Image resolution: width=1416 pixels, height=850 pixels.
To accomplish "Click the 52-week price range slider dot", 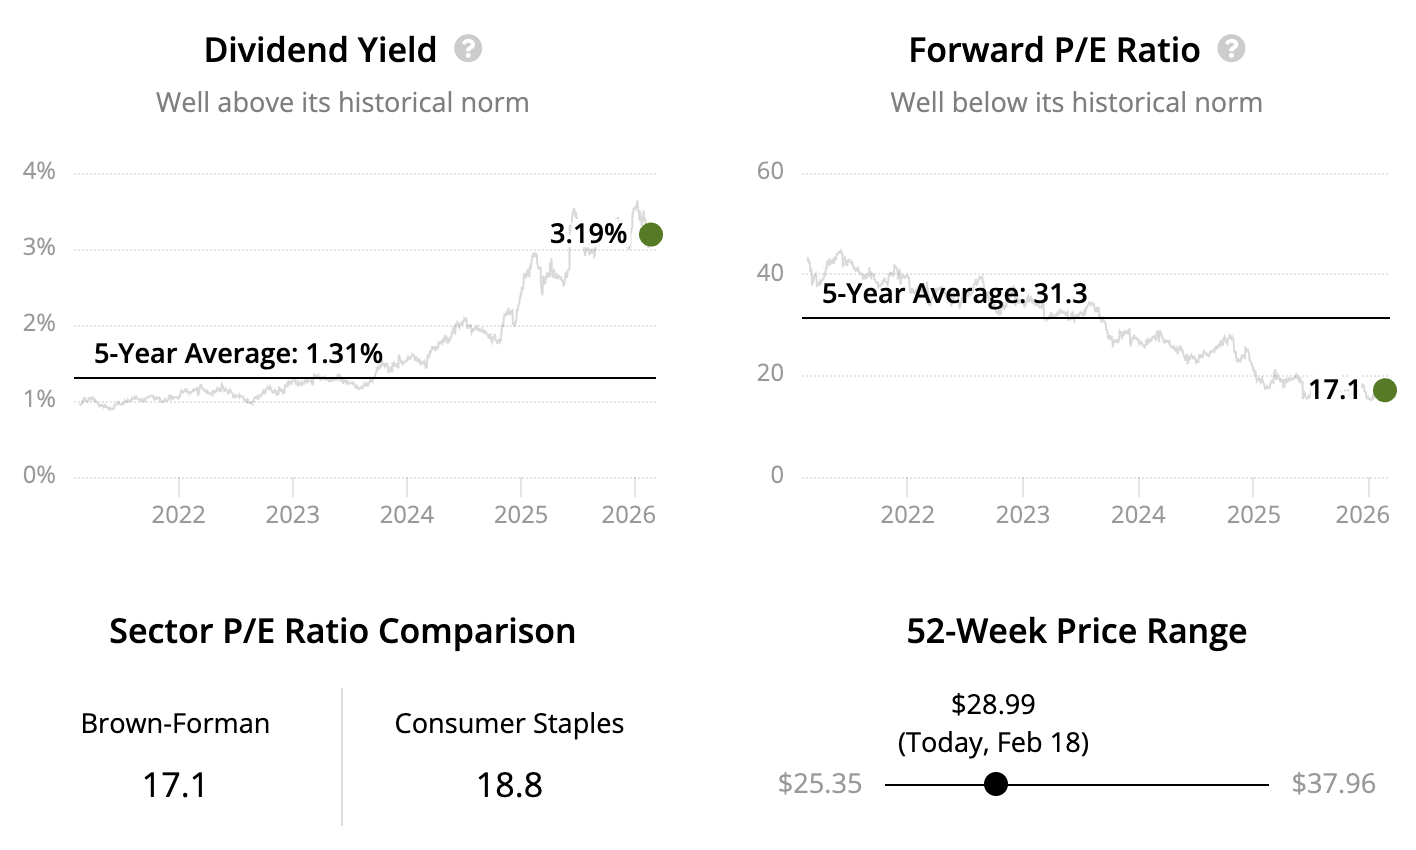I will 995,784.
